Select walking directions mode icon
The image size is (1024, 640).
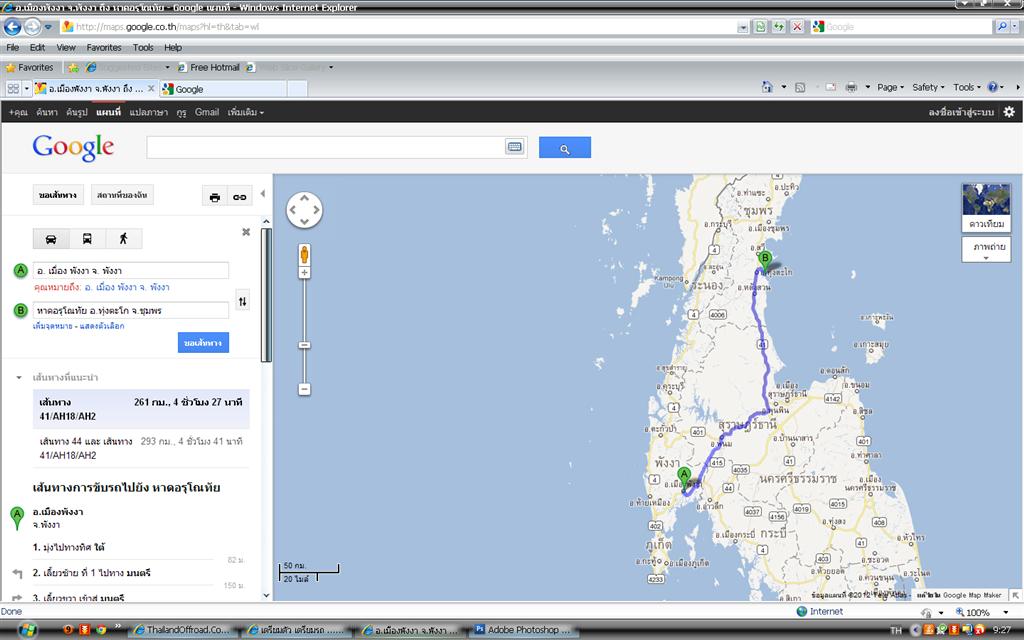click(x=124, y=239)
